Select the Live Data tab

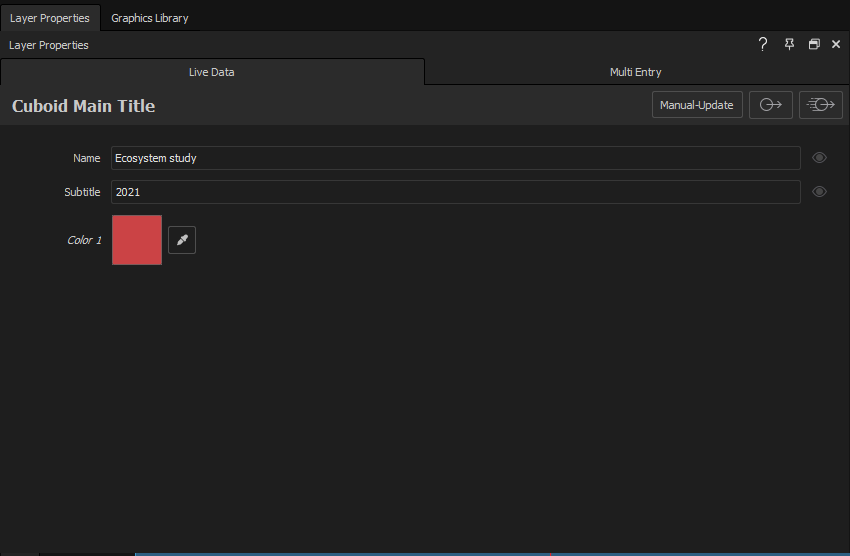pos(212,72)
